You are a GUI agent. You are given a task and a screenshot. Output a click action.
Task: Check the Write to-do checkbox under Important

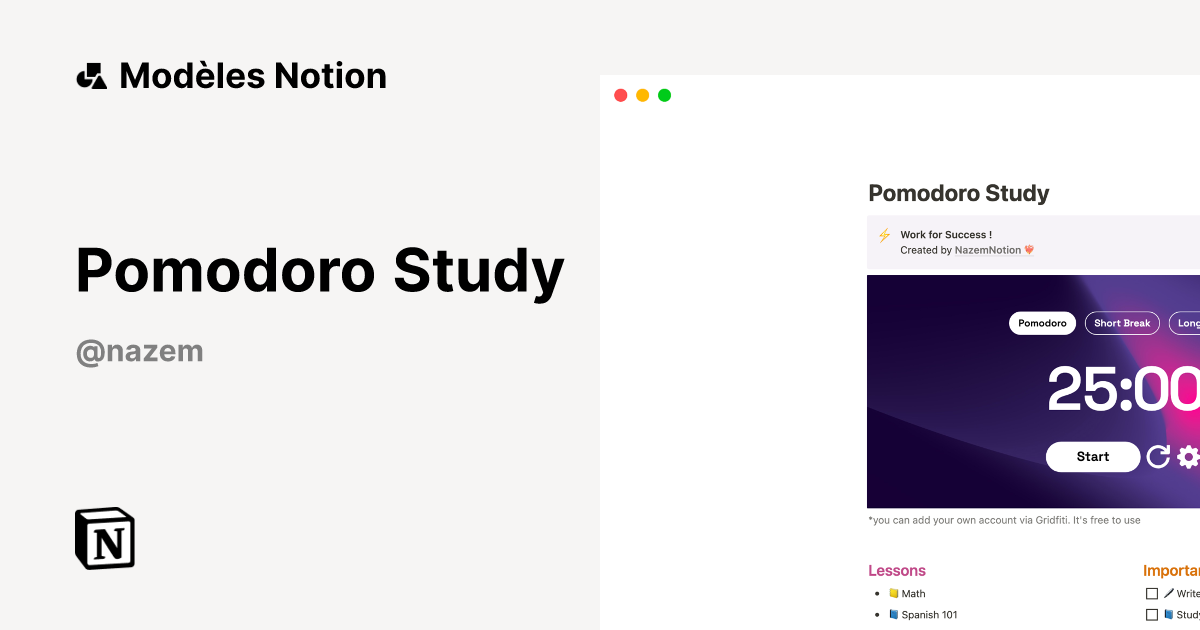point(1152,593)
